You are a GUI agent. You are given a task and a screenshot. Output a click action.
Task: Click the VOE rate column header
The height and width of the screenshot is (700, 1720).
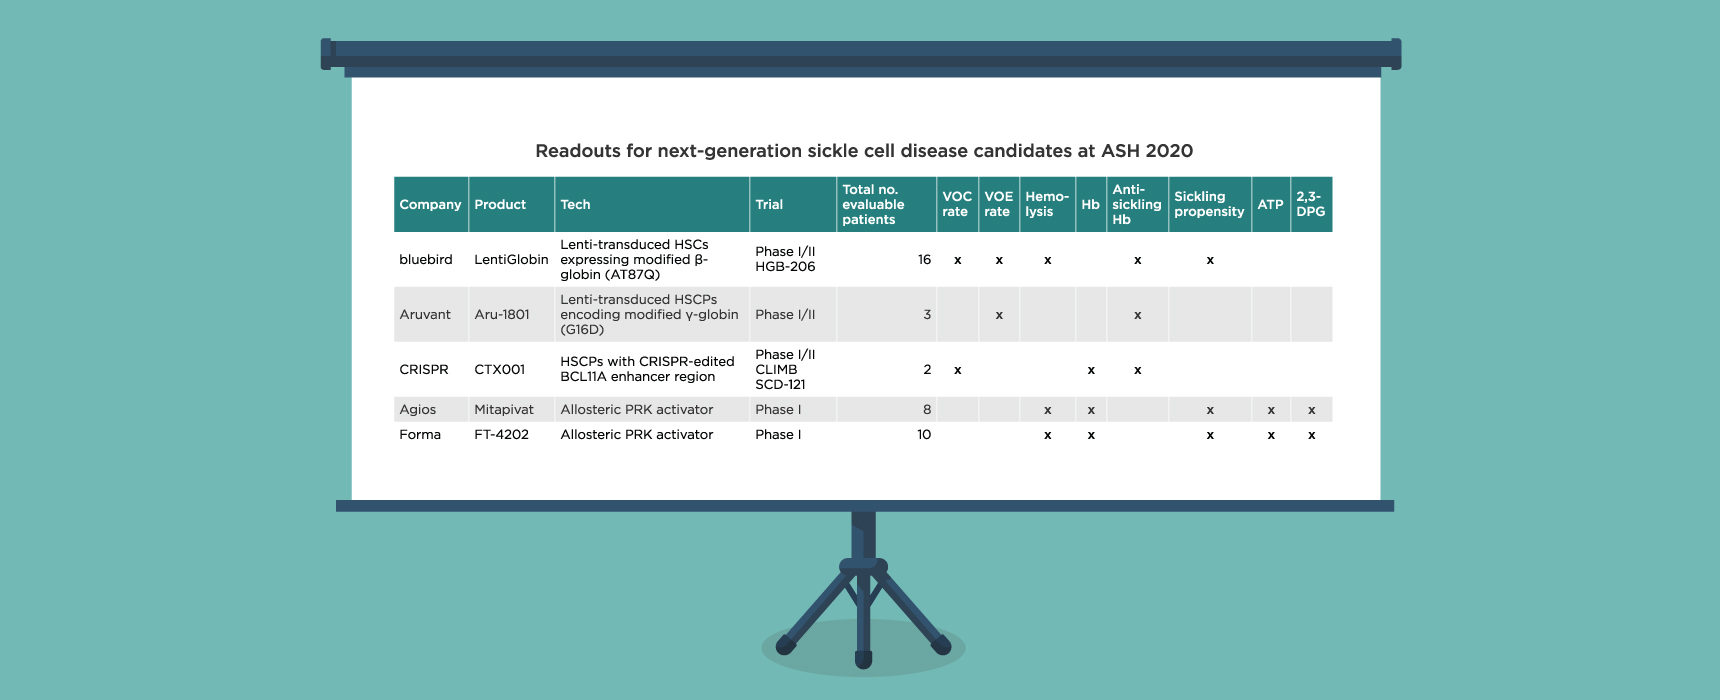pos(999,204)
